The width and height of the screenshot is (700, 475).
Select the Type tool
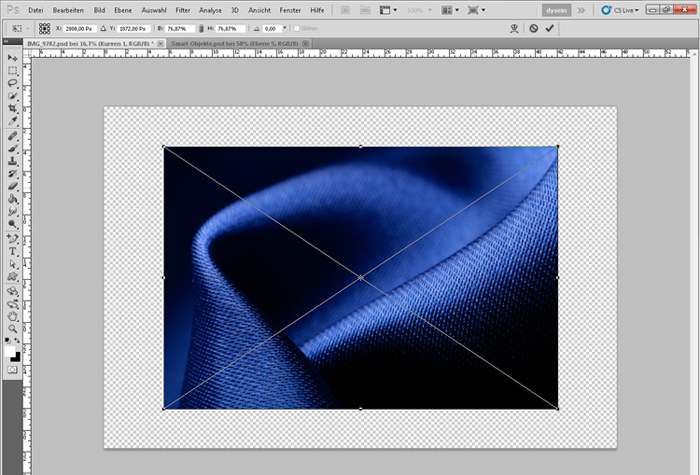(13, 251)
